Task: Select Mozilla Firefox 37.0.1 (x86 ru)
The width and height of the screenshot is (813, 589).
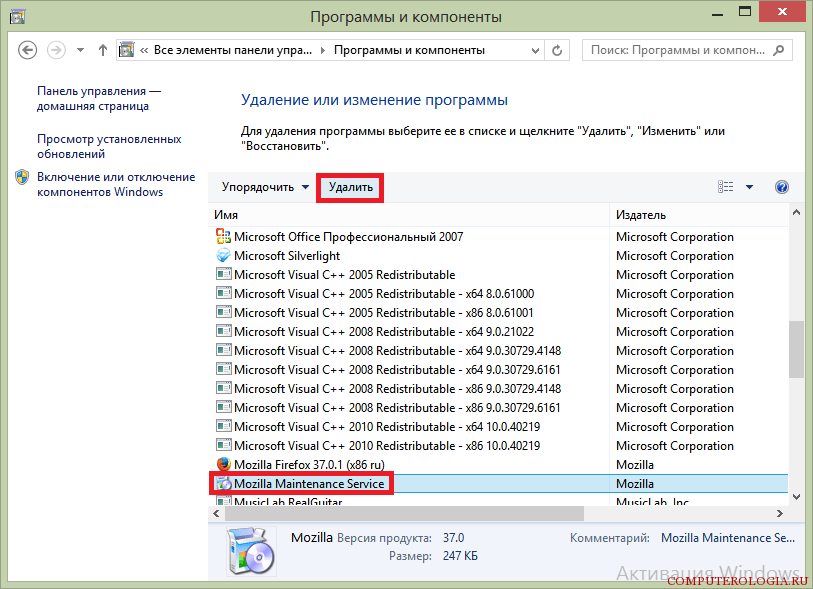Action: pyautogui.click(x=309, y=465)
